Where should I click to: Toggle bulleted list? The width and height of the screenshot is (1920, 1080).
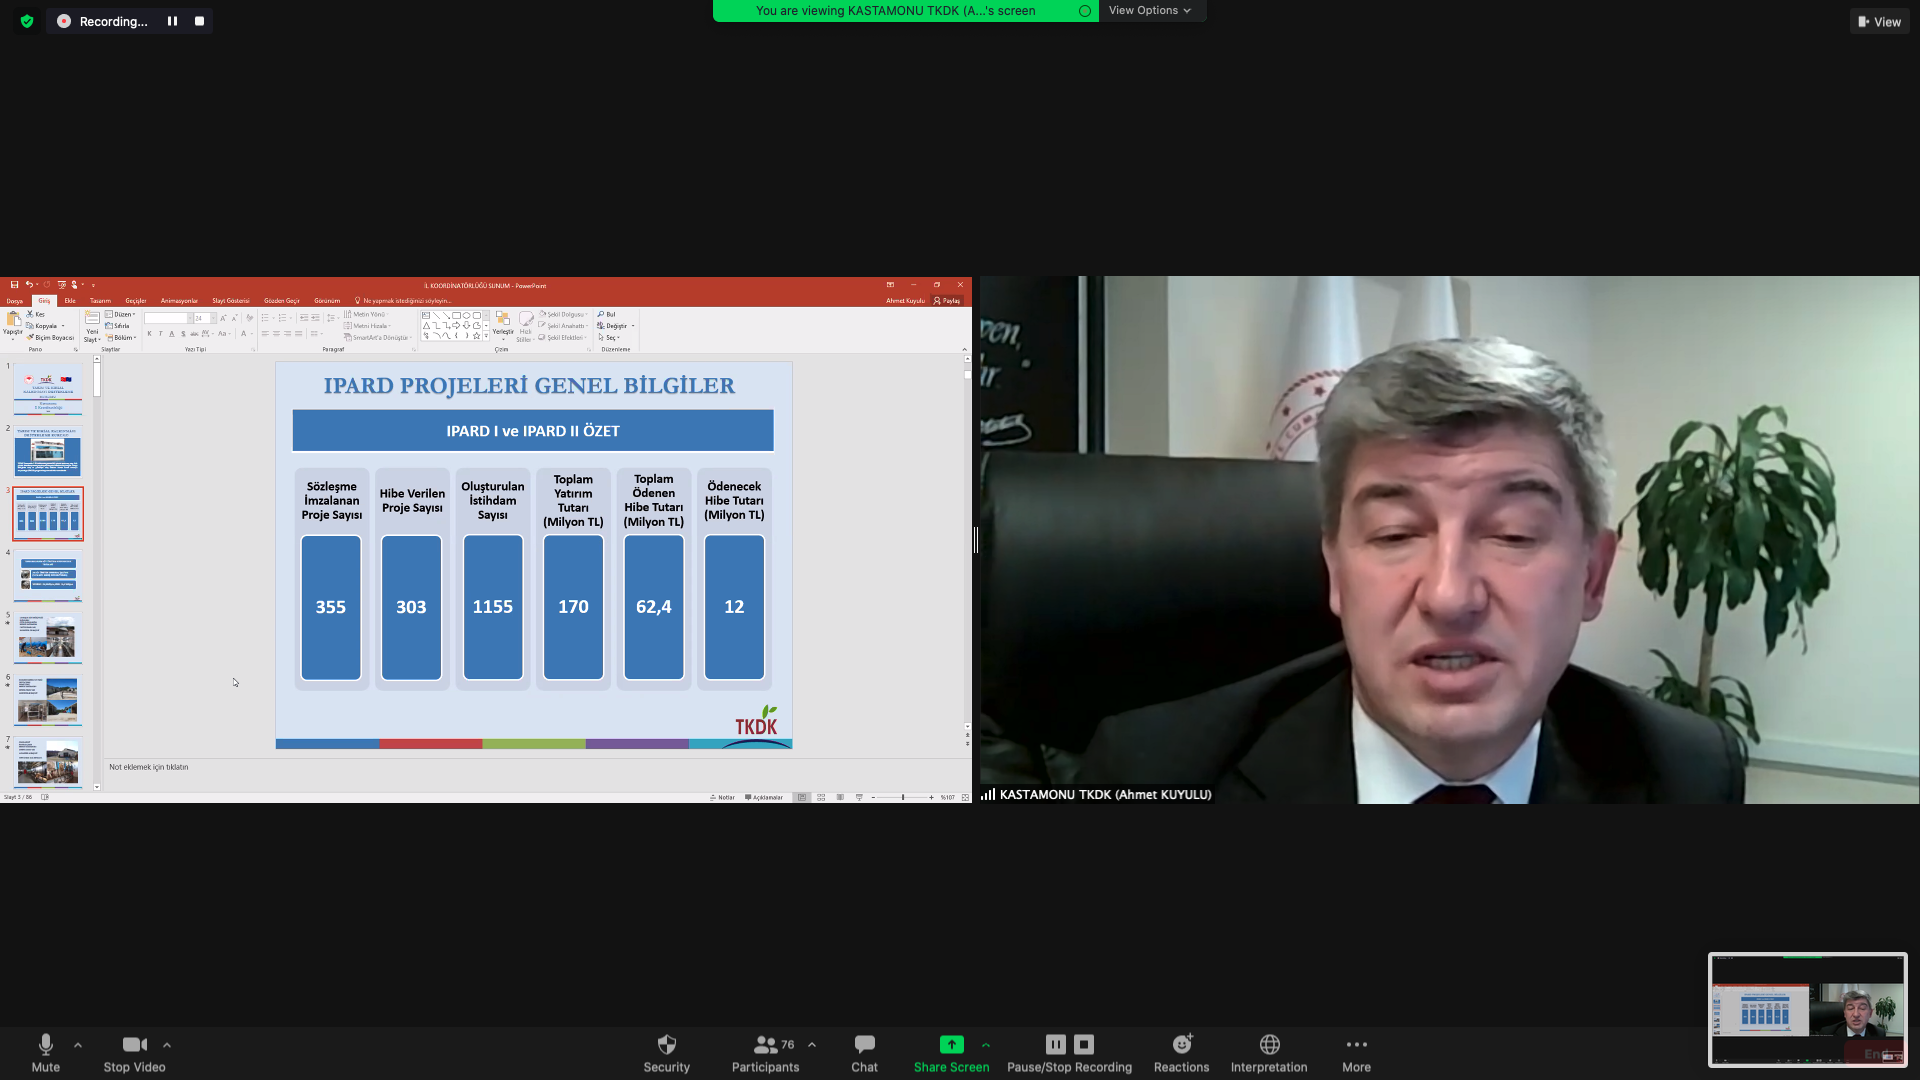(x=265, y=318)
